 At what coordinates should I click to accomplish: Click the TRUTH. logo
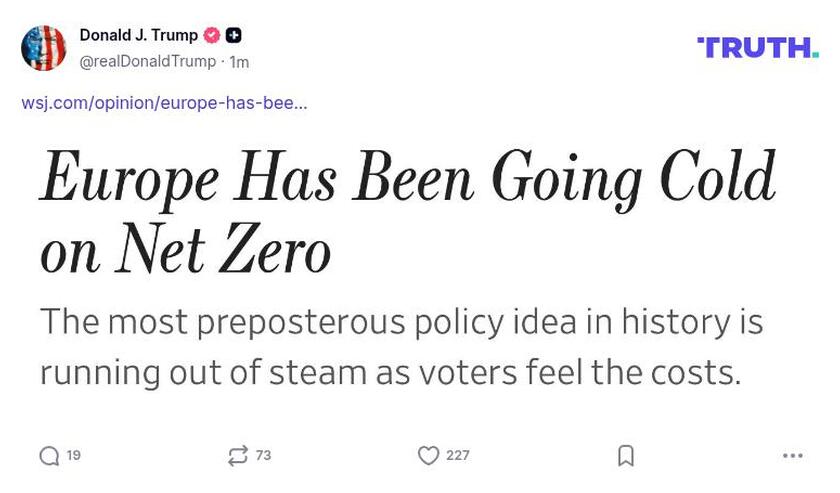point(757,47)
